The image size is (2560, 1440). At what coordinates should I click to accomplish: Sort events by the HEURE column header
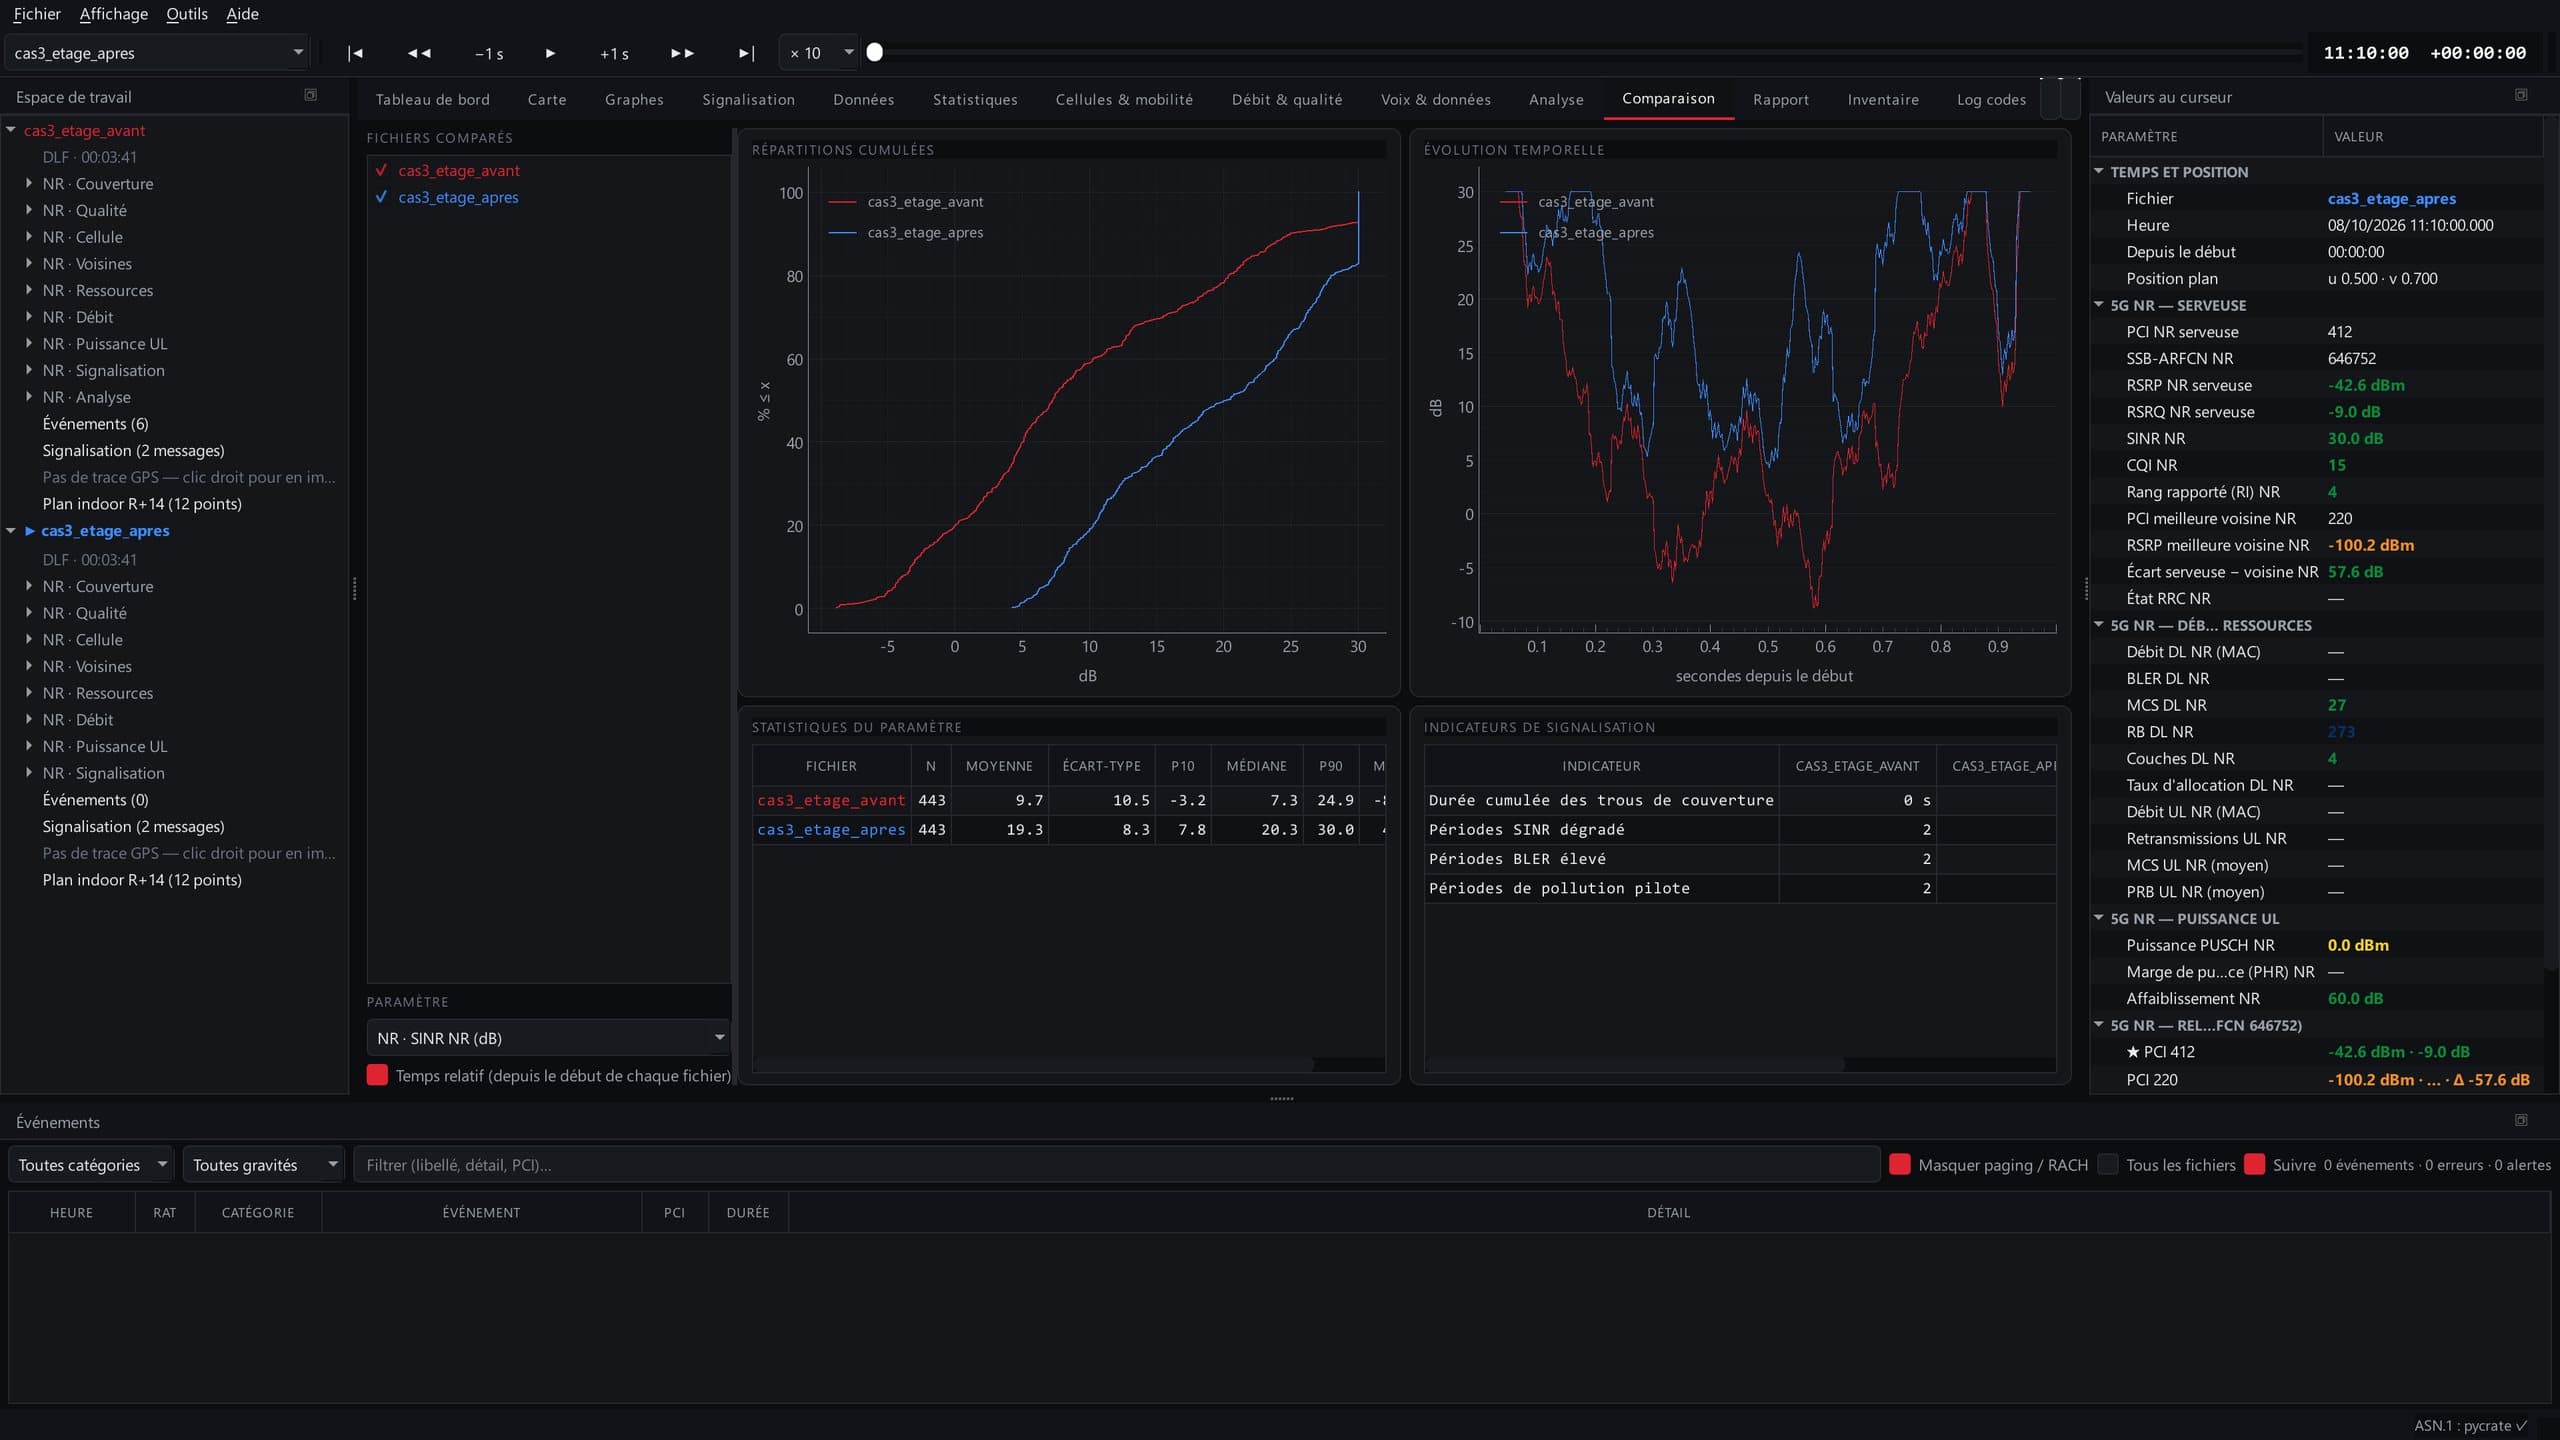tap(71, 1212)
